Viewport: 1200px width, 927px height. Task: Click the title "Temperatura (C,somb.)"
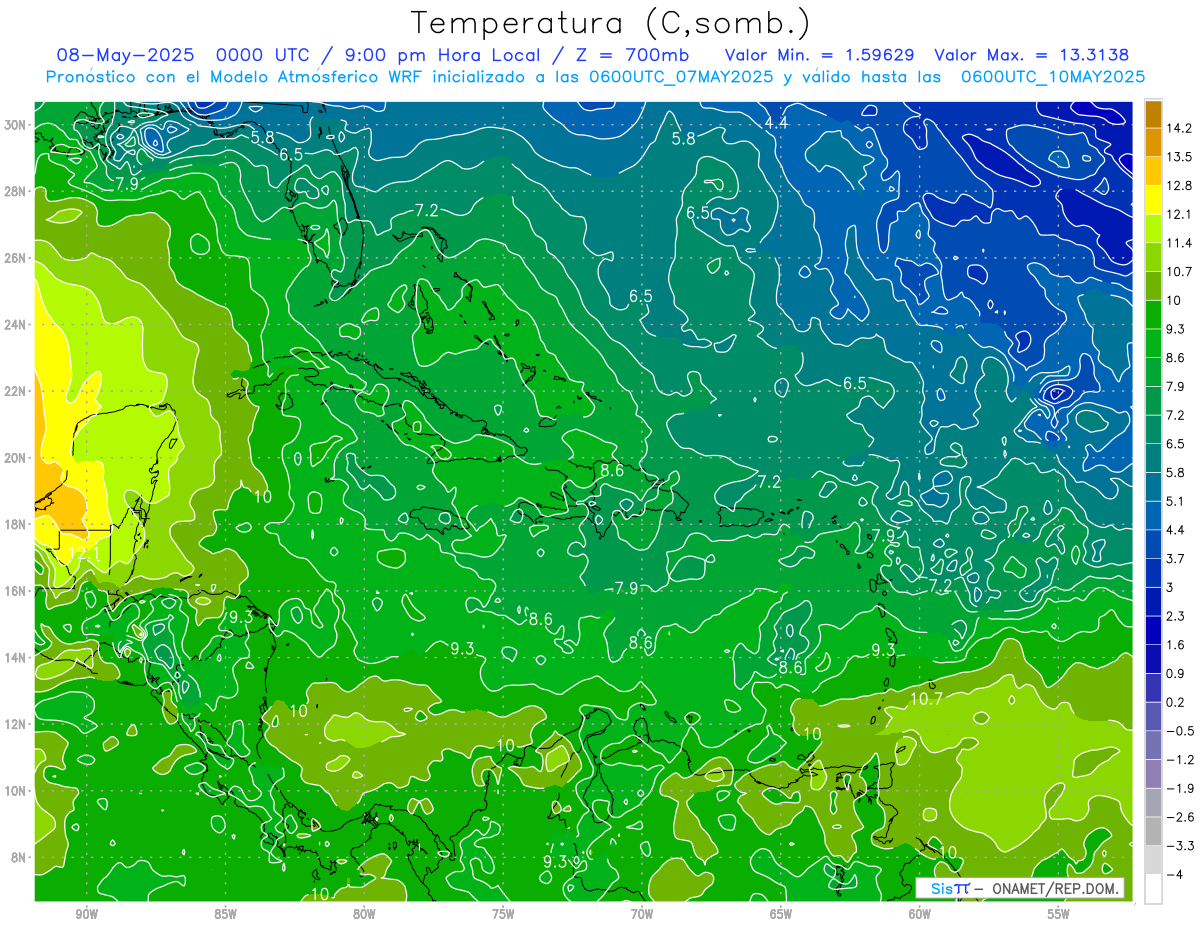(x=611, y=23)
